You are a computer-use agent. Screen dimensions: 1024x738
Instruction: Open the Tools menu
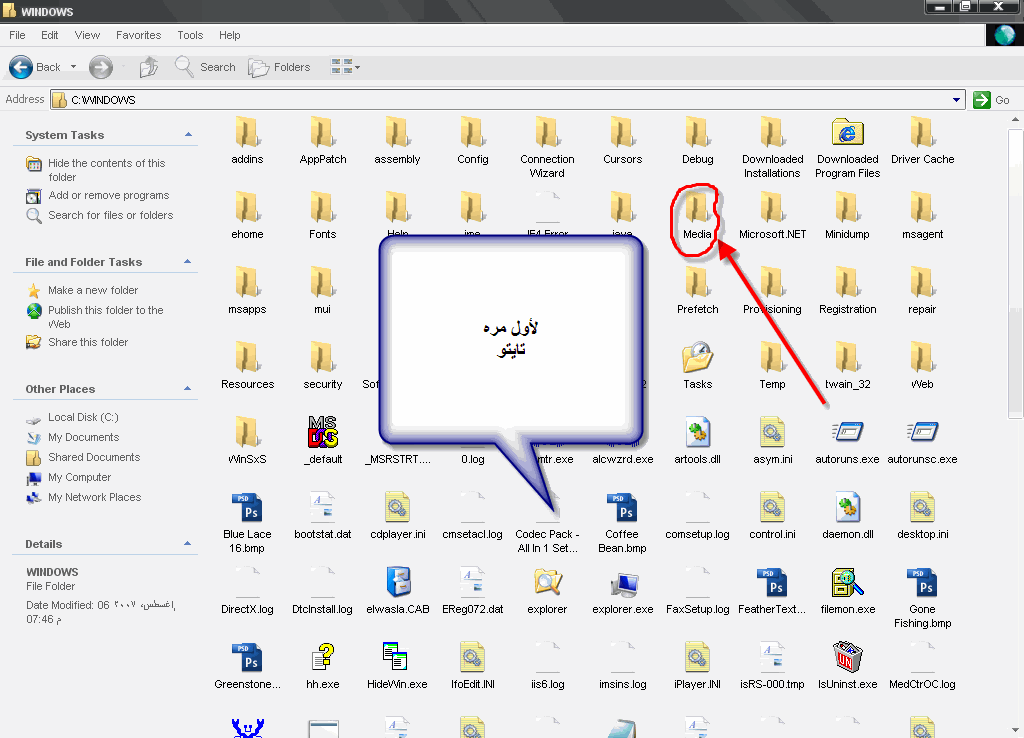click(x=190, y=35)
